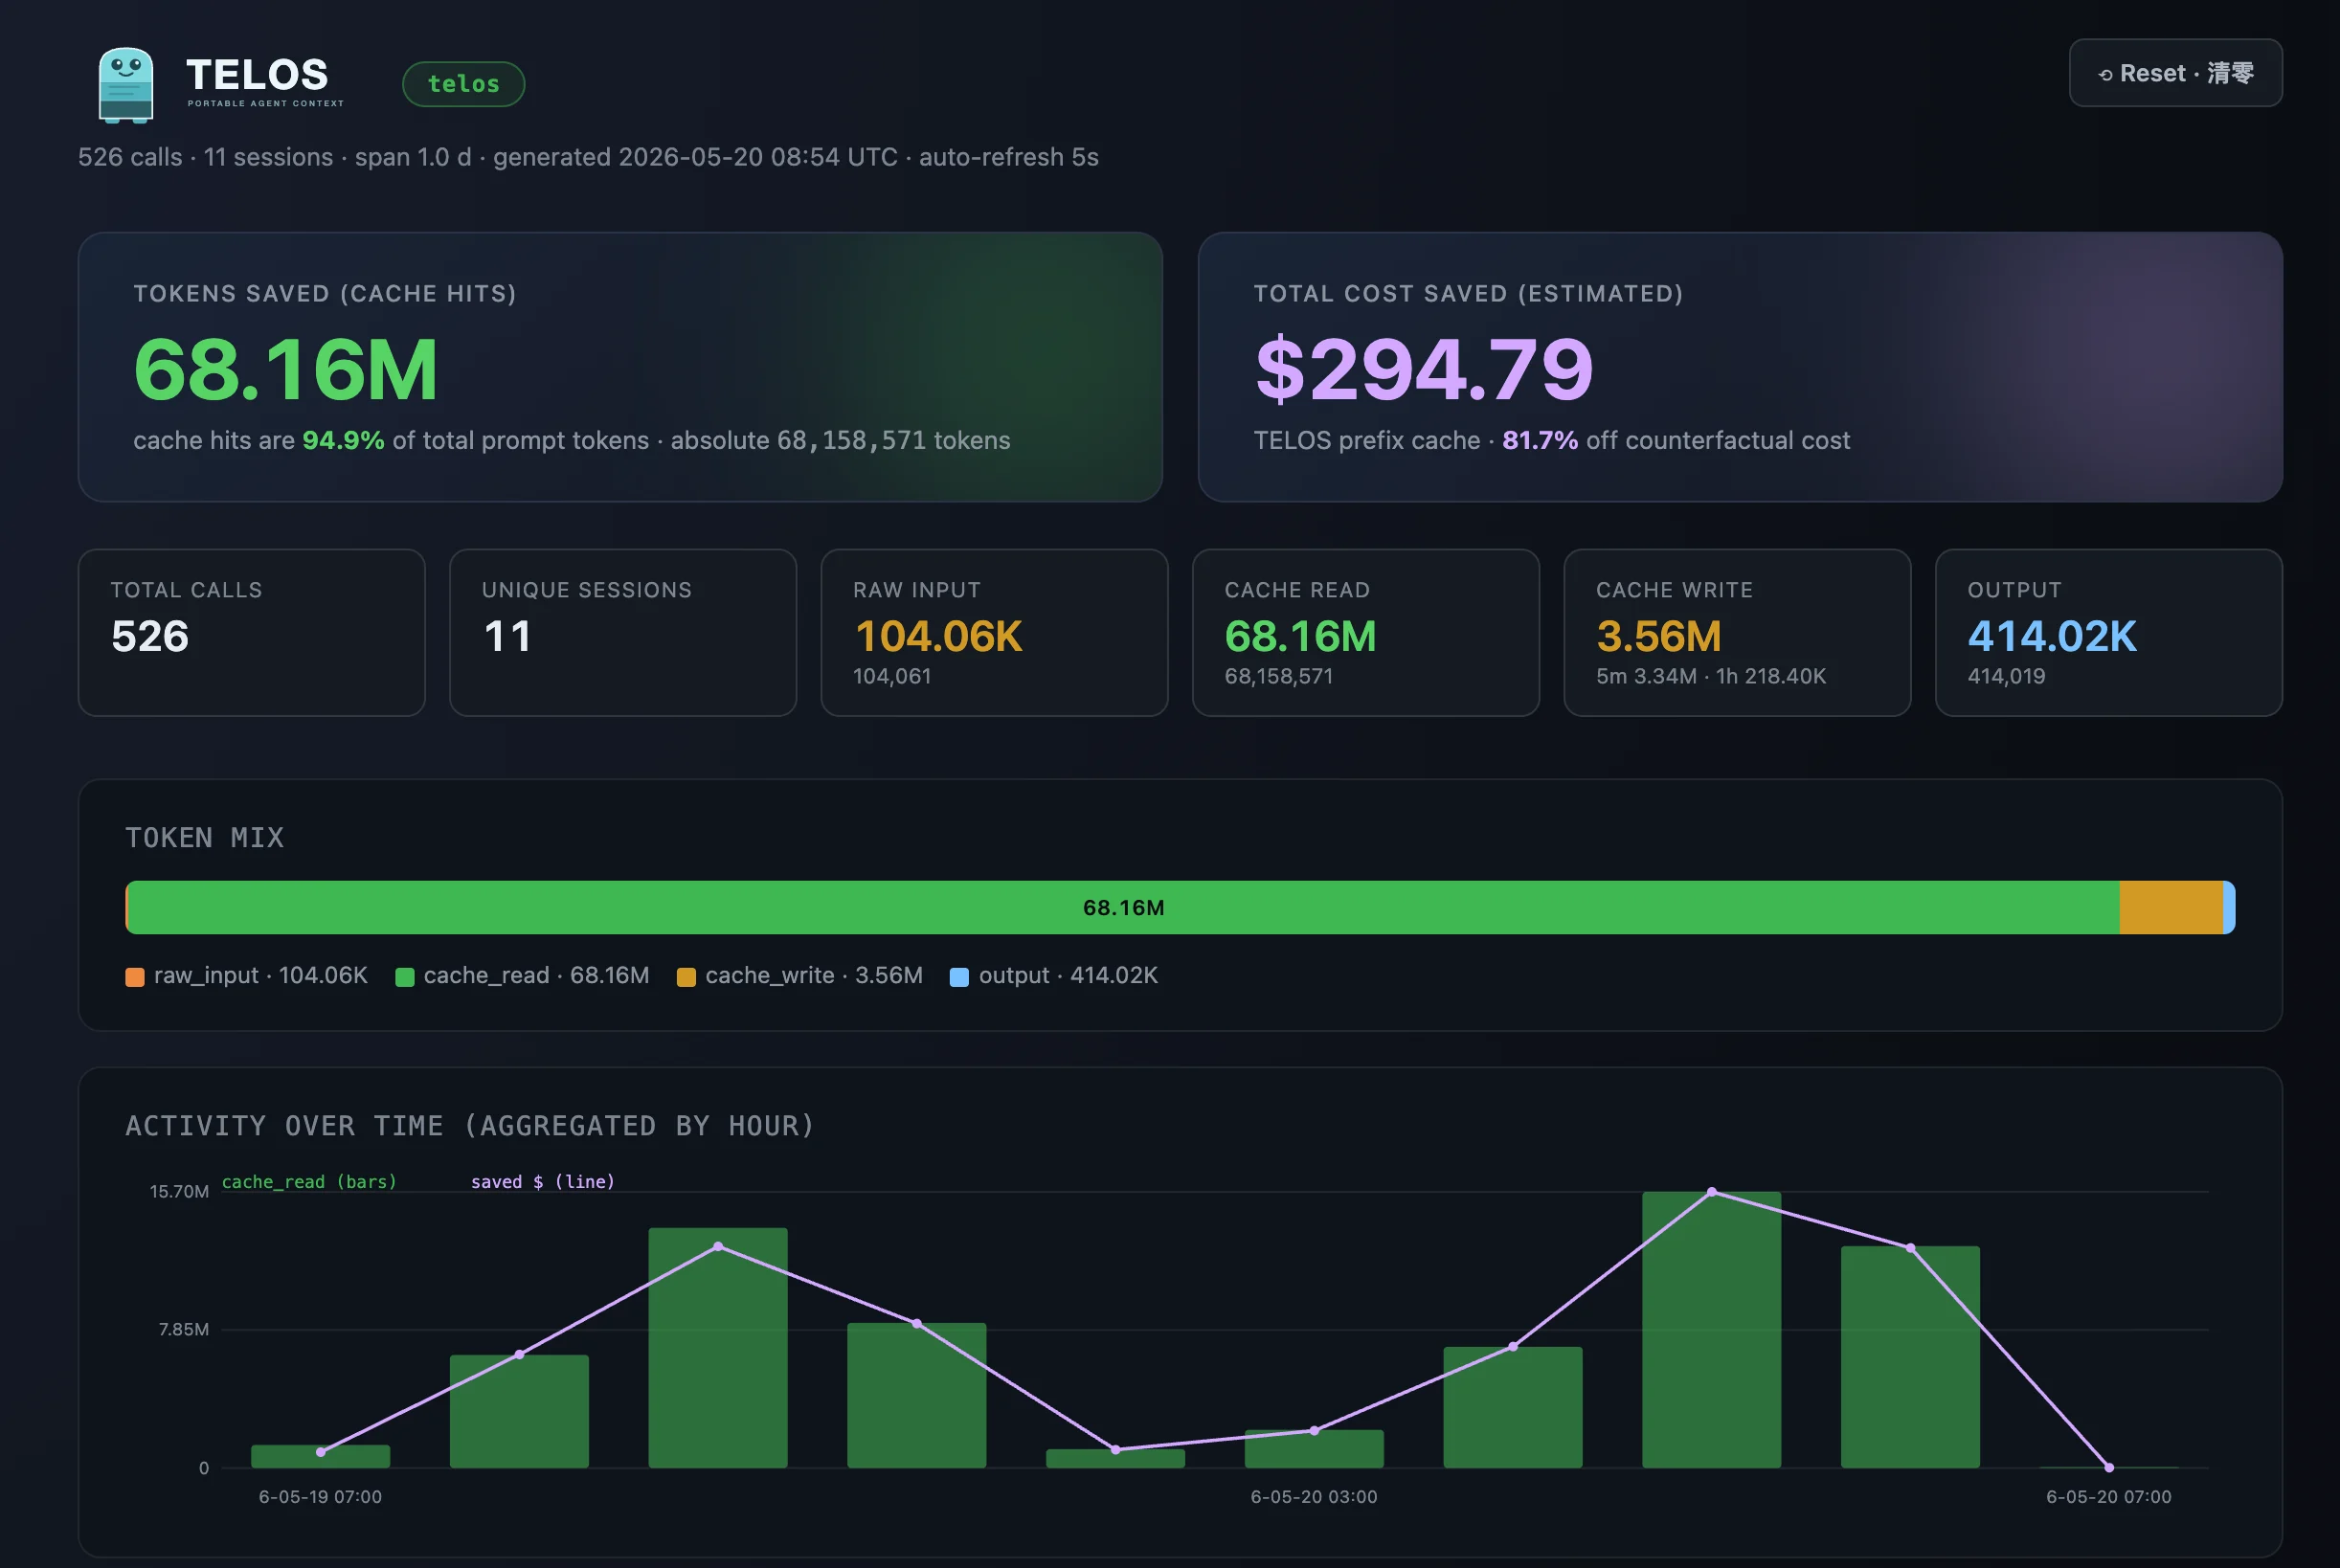Click the TOKENS SAVED (CACHE HITS) heading
Viewport: 2340px width, 1568px height.
click(x=325, y=293)
